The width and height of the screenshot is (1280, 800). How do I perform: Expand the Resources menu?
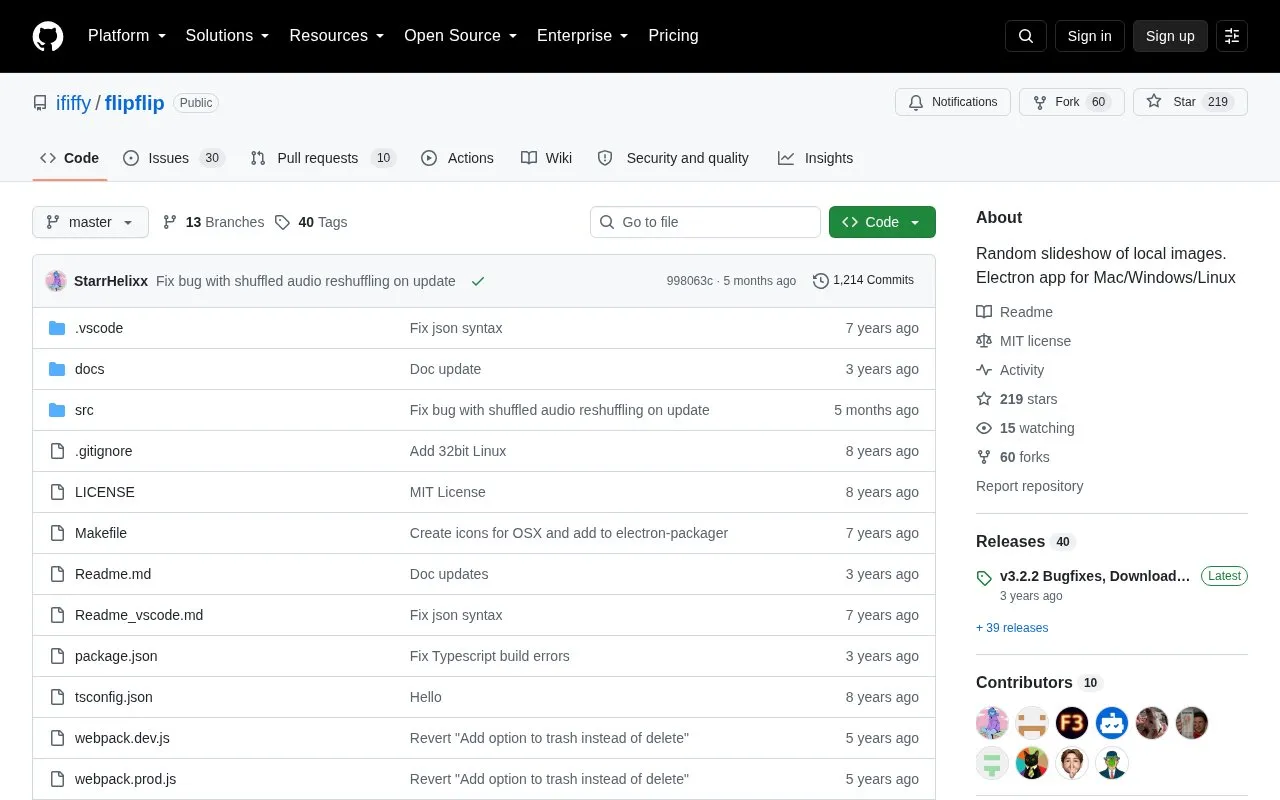coord(337,36)
